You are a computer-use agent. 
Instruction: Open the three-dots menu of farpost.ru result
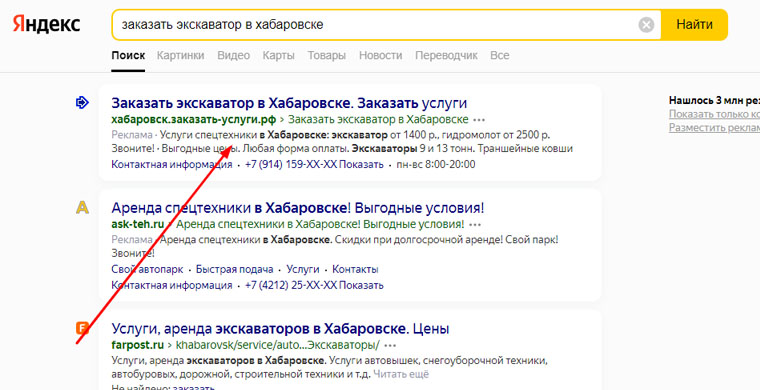(390, 346)
